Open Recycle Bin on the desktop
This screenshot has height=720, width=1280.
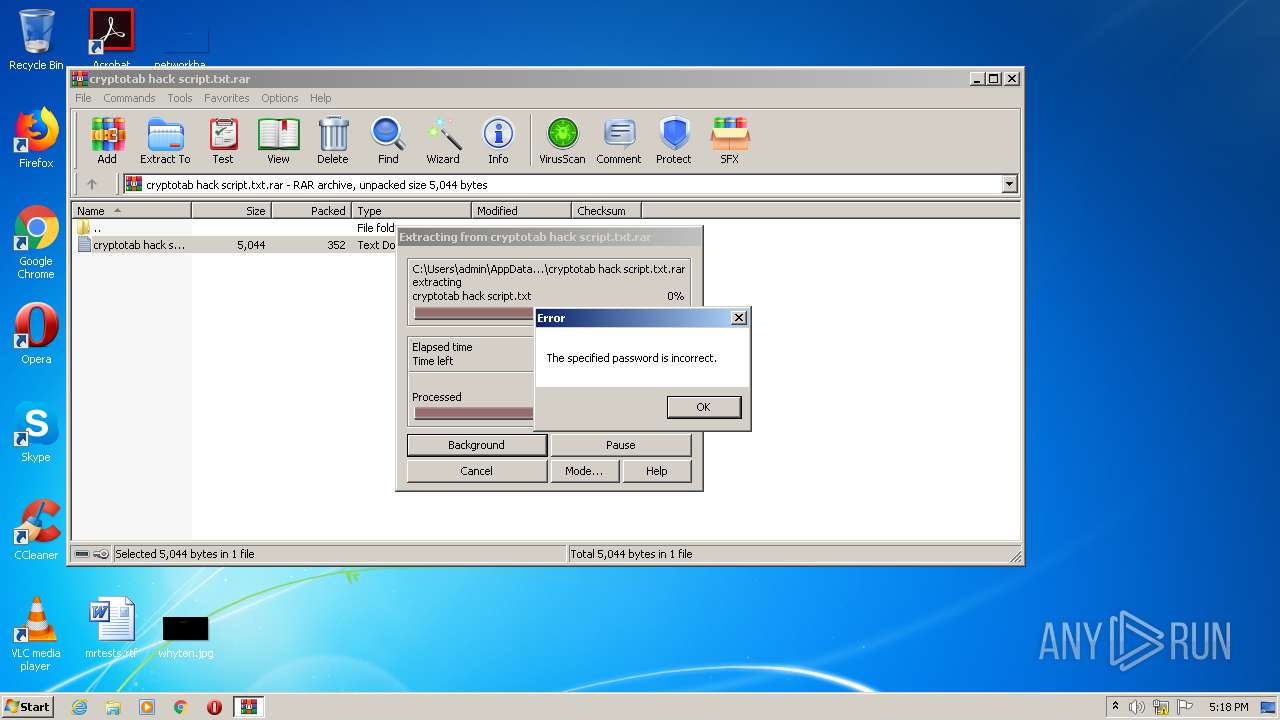coord(37,40)
